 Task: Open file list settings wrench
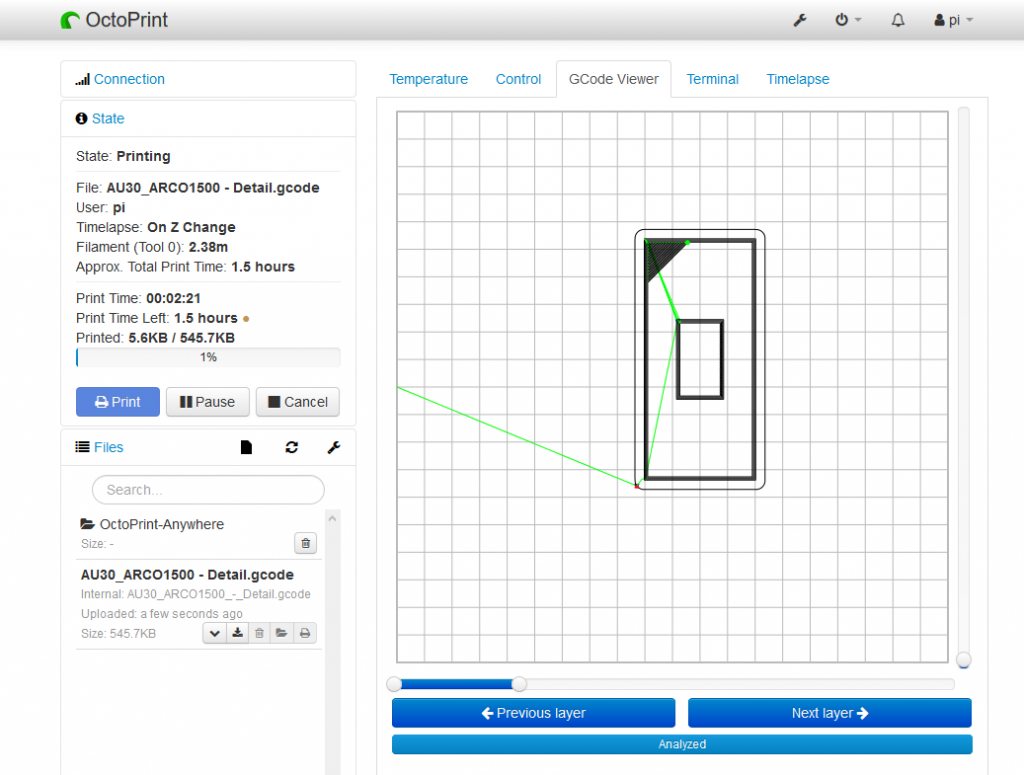point(334,447)
